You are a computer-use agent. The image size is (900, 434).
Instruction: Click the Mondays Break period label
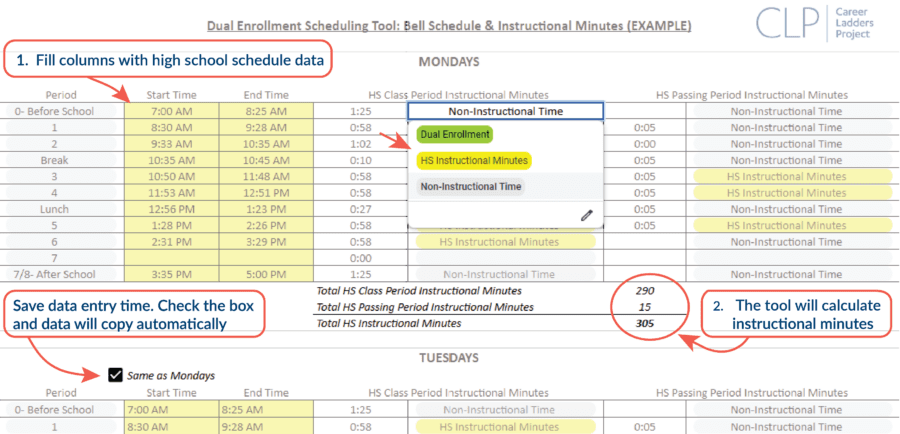click(54, 160)
